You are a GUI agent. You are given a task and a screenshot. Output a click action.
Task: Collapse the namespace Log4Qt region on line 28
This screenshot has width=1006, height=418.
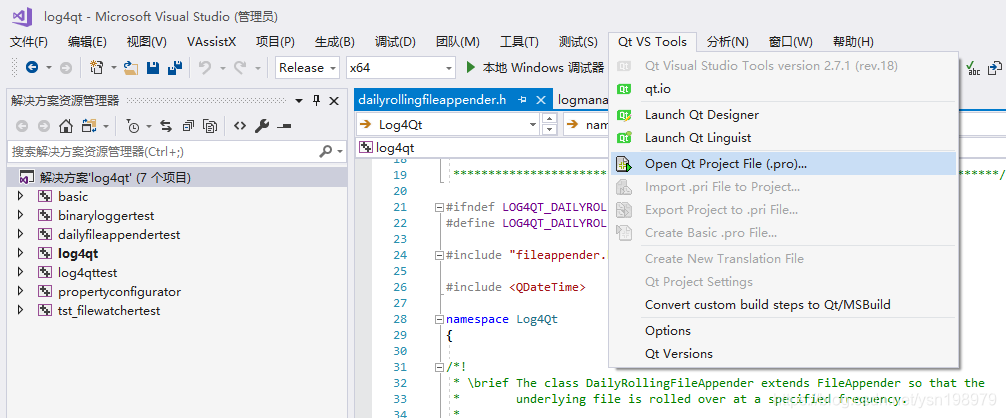(x=439, y=319)
